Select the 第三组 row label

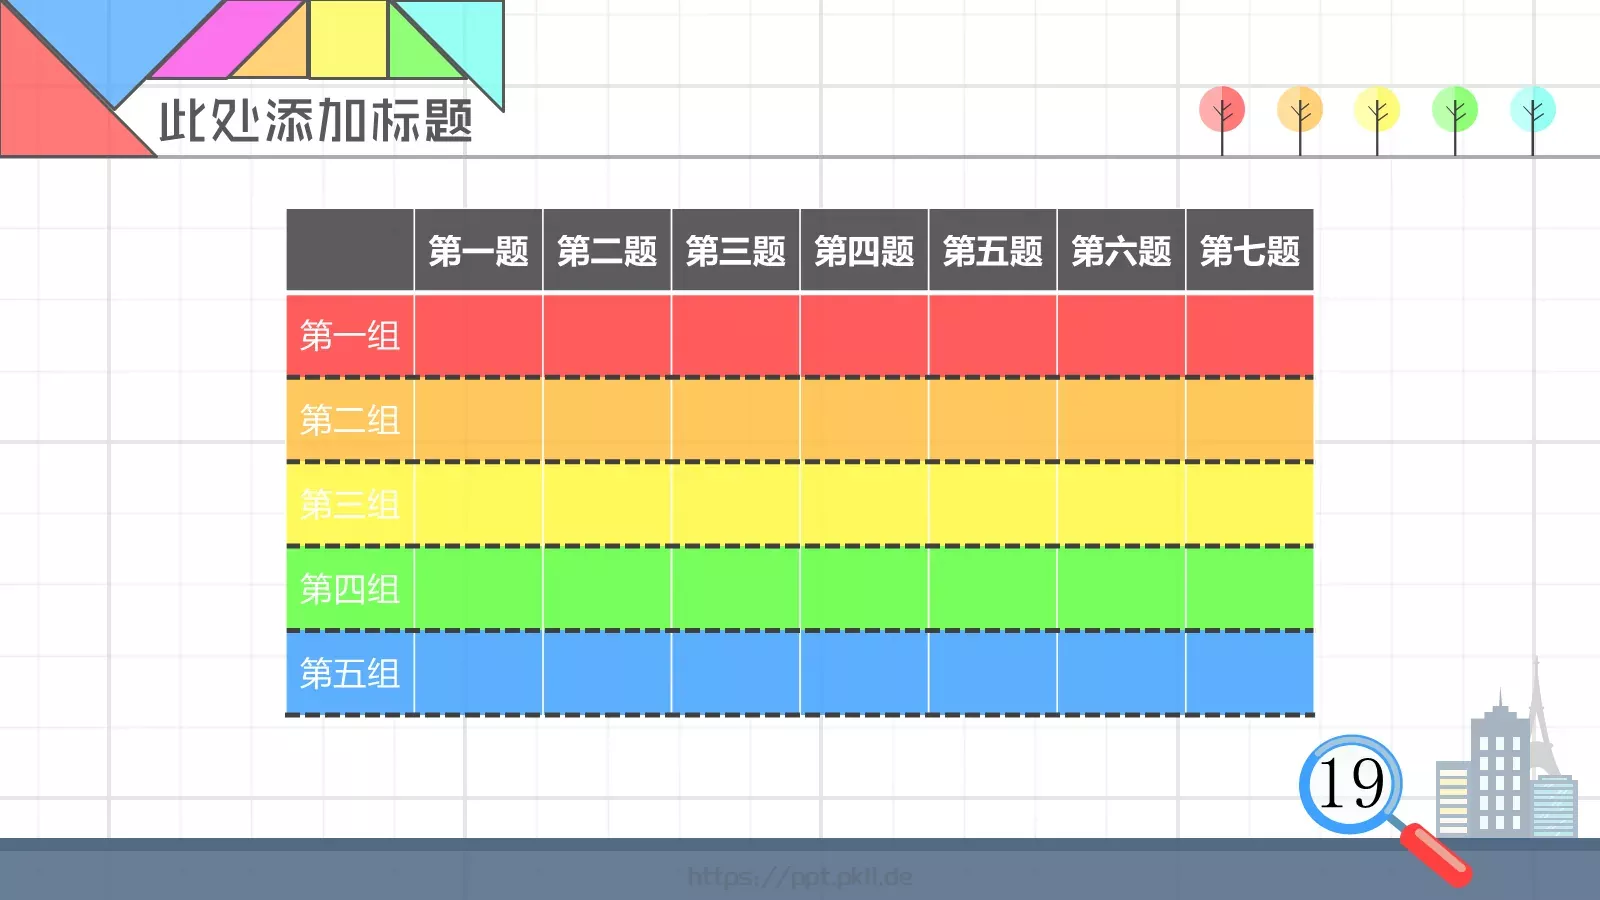(x=350, y=504)
